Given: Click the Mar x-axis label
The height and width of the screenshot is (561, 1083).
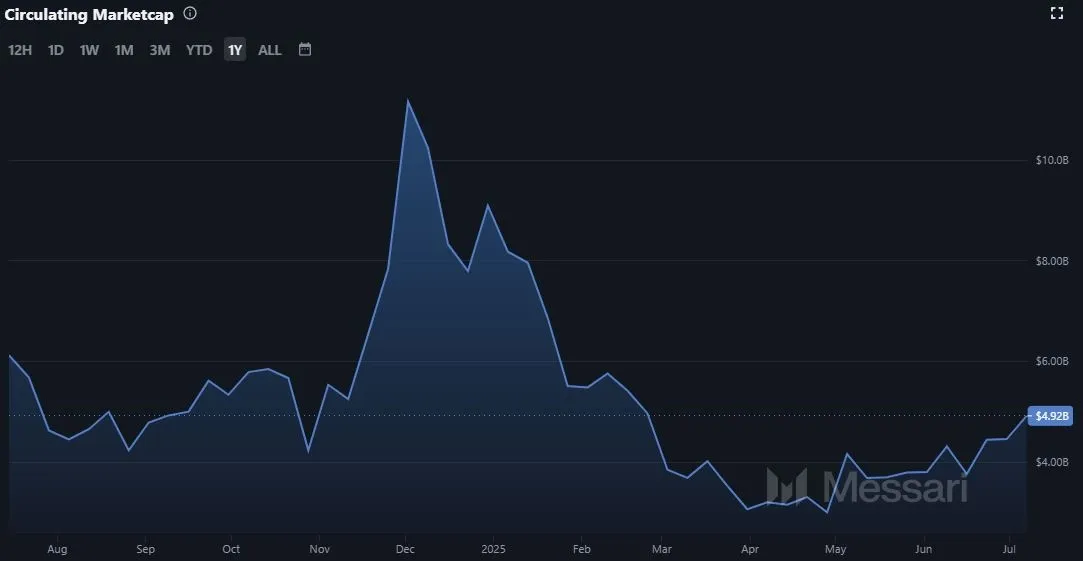Looking at the screenshot, I should pyautogui.click(x=661, y=549).
